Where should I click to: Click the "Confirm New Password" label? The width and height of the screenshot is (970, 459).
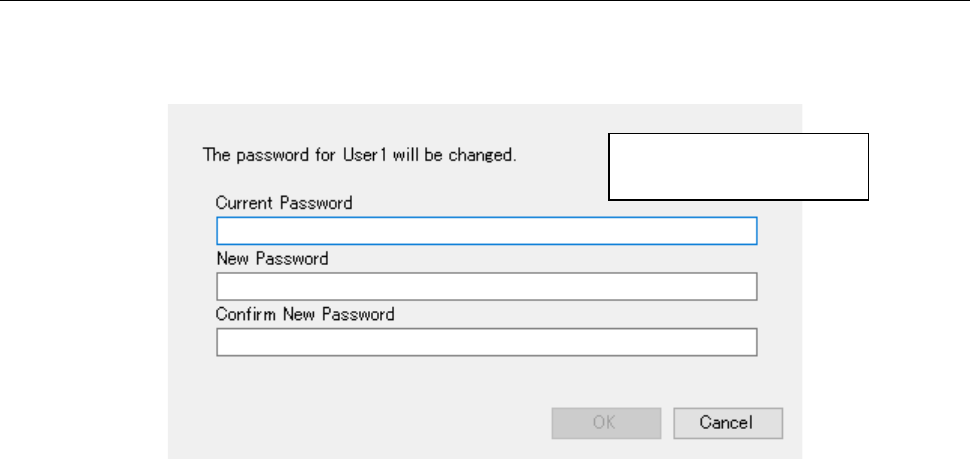[x=305, y=314]
